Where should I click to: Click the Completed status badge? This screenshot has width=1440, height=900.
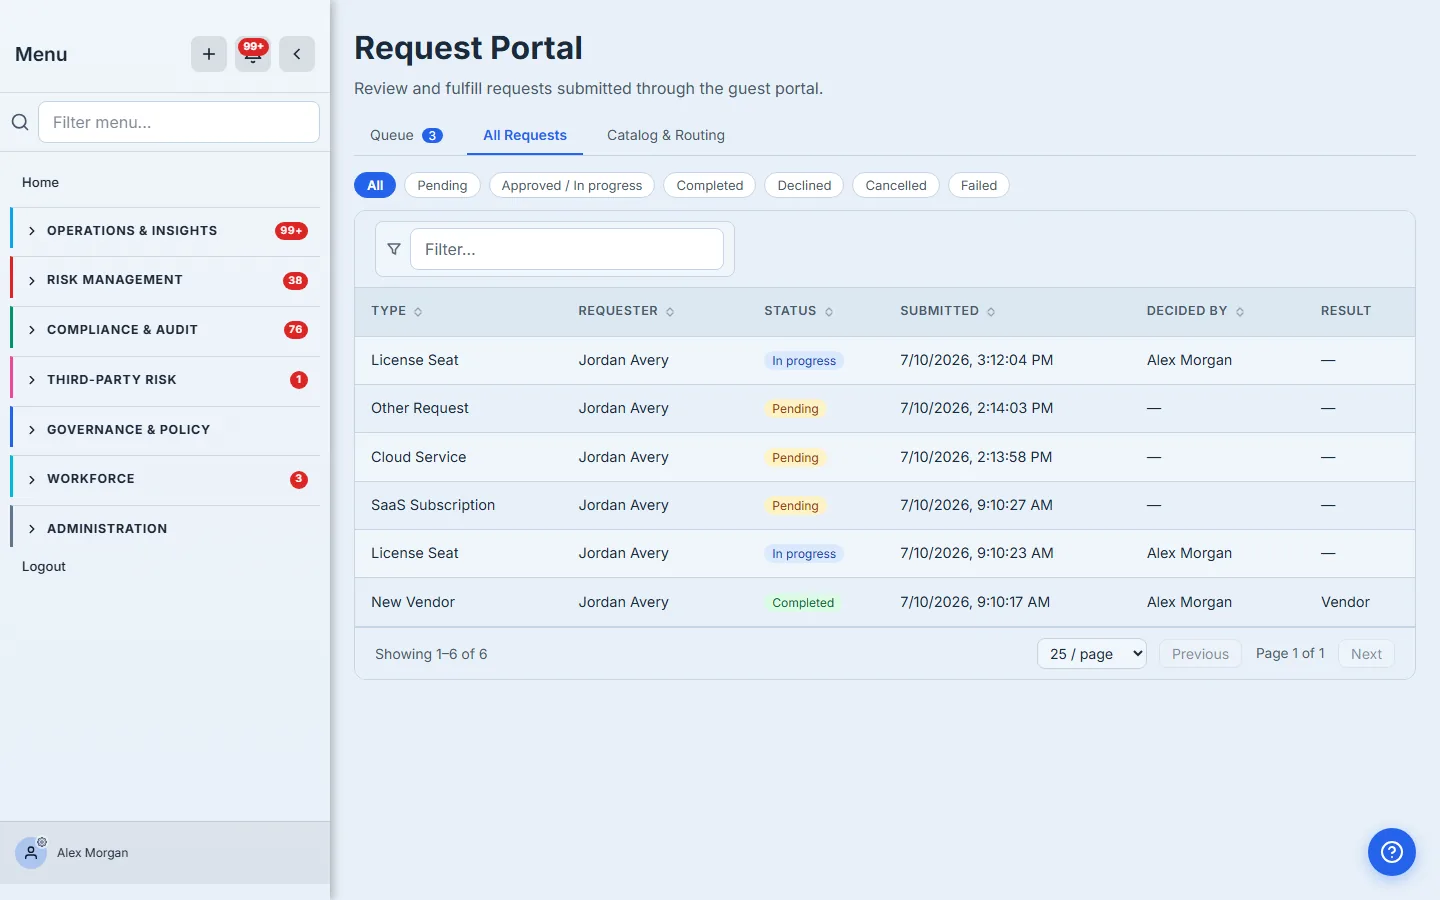click(803, 603)
